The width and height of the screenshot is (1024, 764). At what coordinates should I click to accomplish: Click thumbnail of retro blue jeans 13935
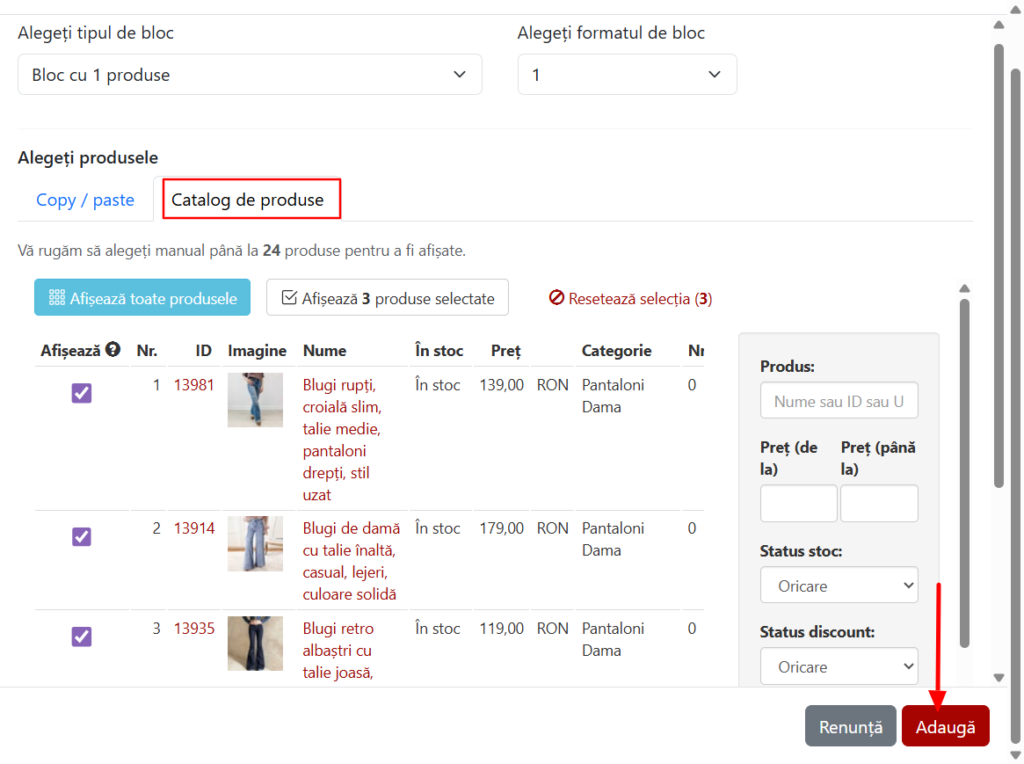255,643
